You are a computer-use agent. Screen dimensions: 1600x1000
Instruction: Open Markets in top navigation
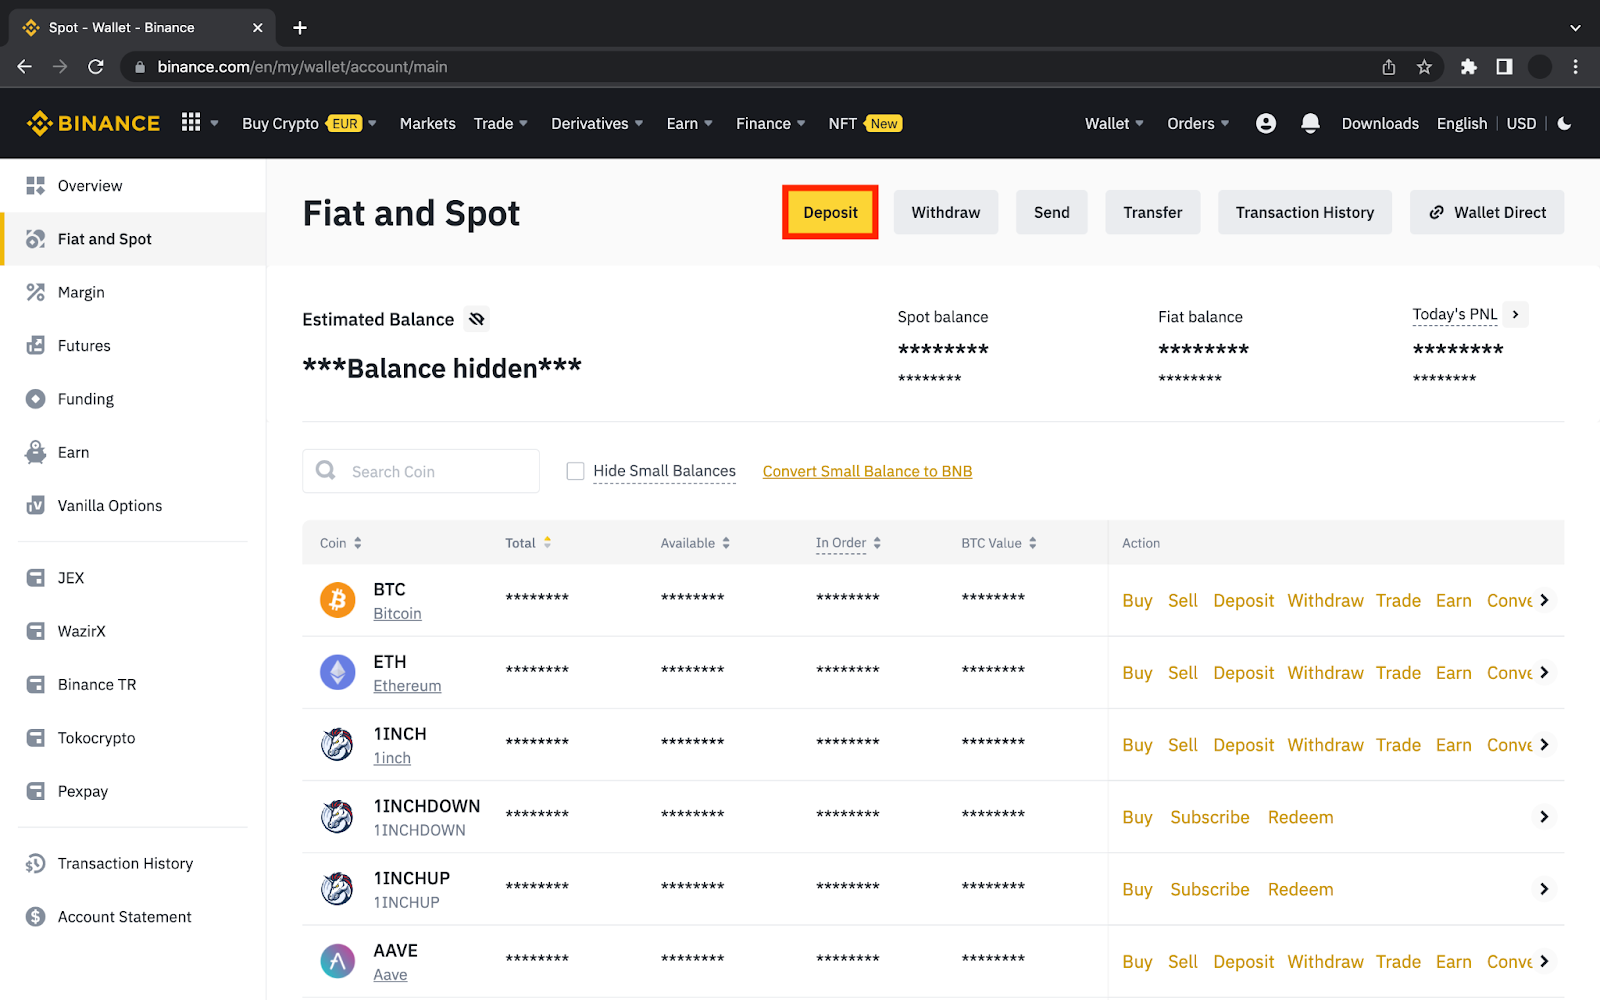pyautogui.click(x=427, y=123)
